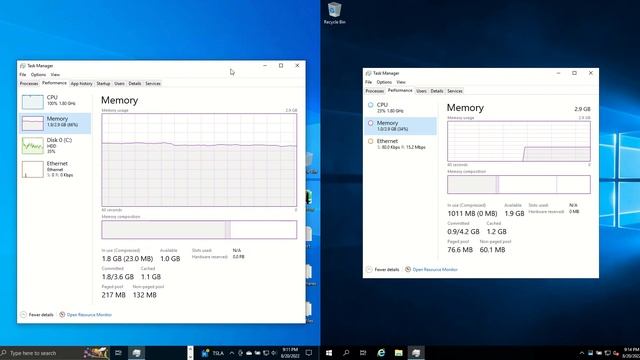Click the muted volume icon in right system tray

616,353
